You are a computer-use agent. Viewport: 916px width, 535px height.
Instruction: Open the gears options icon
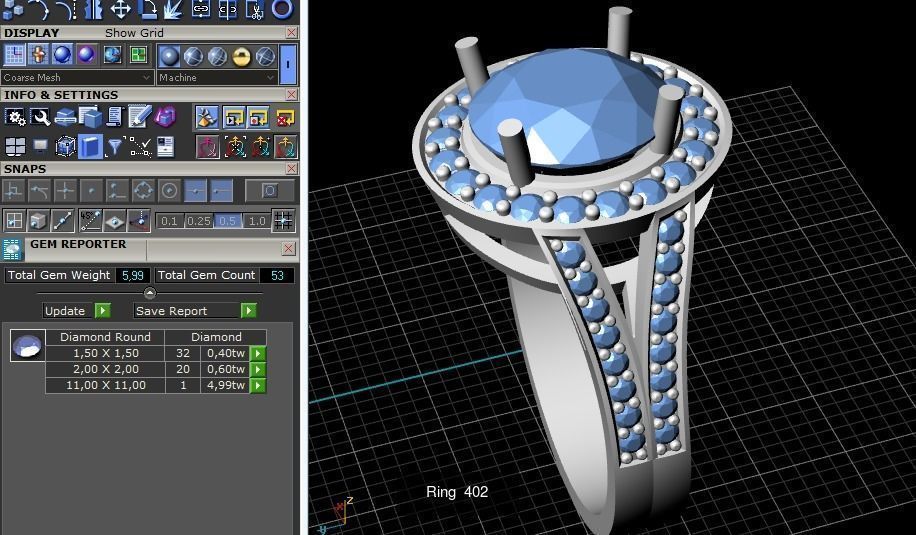pos(15,117)
